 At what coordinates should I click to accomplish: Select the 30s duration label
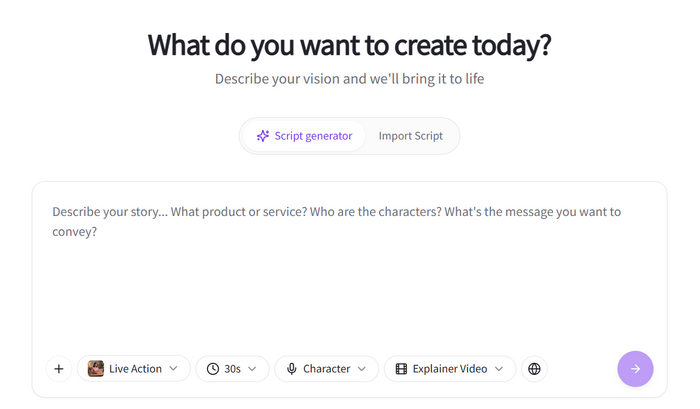pyautogui.click(x=232, y=369)
